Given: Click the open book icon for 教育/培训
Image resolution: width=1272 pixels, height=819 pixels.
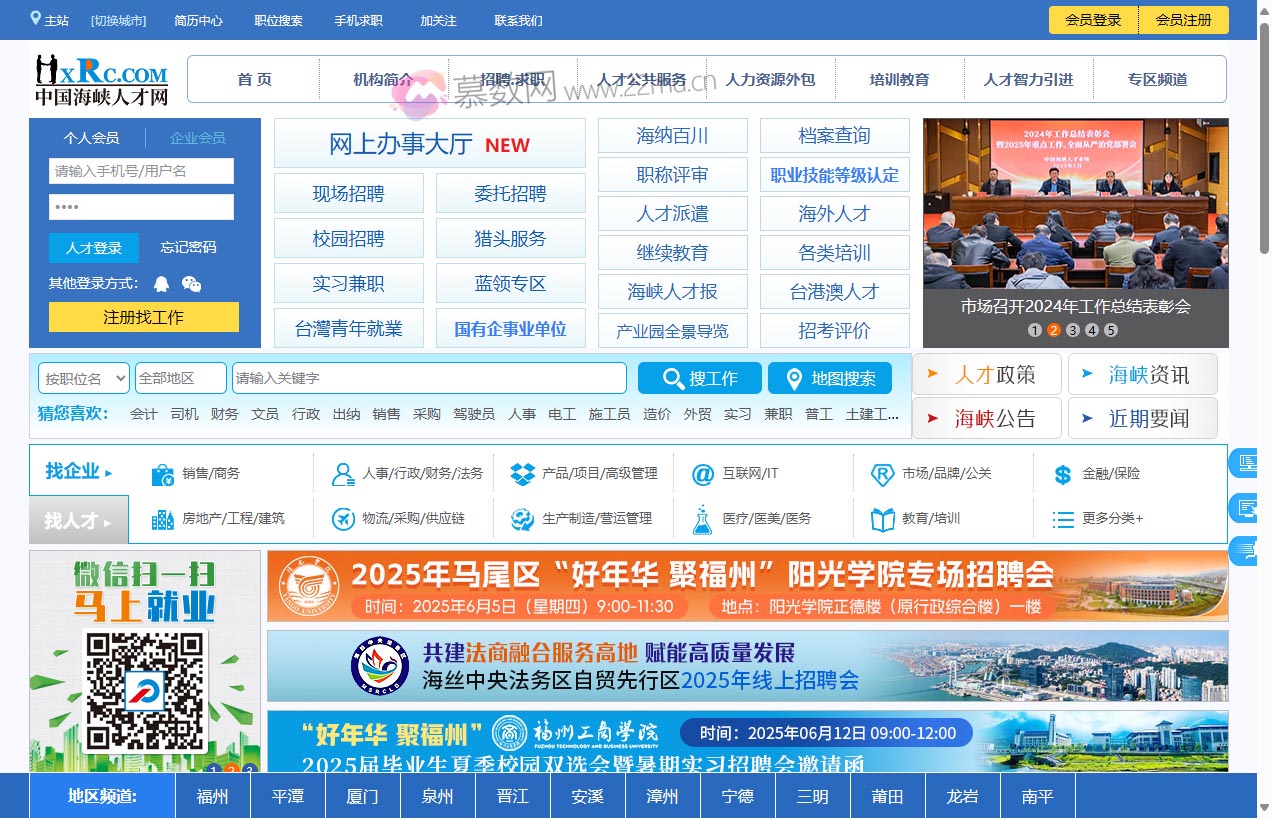Looking at the screenshot, I should tap(881, 518).
